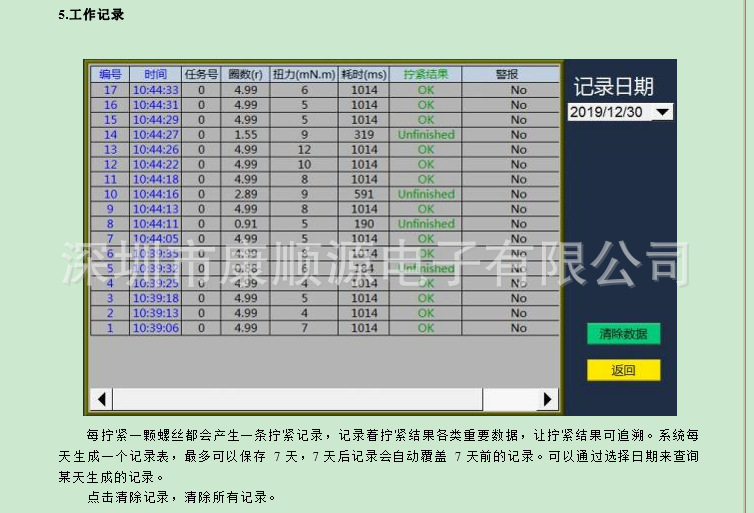Click duration value 190

(x=364, y=224)
